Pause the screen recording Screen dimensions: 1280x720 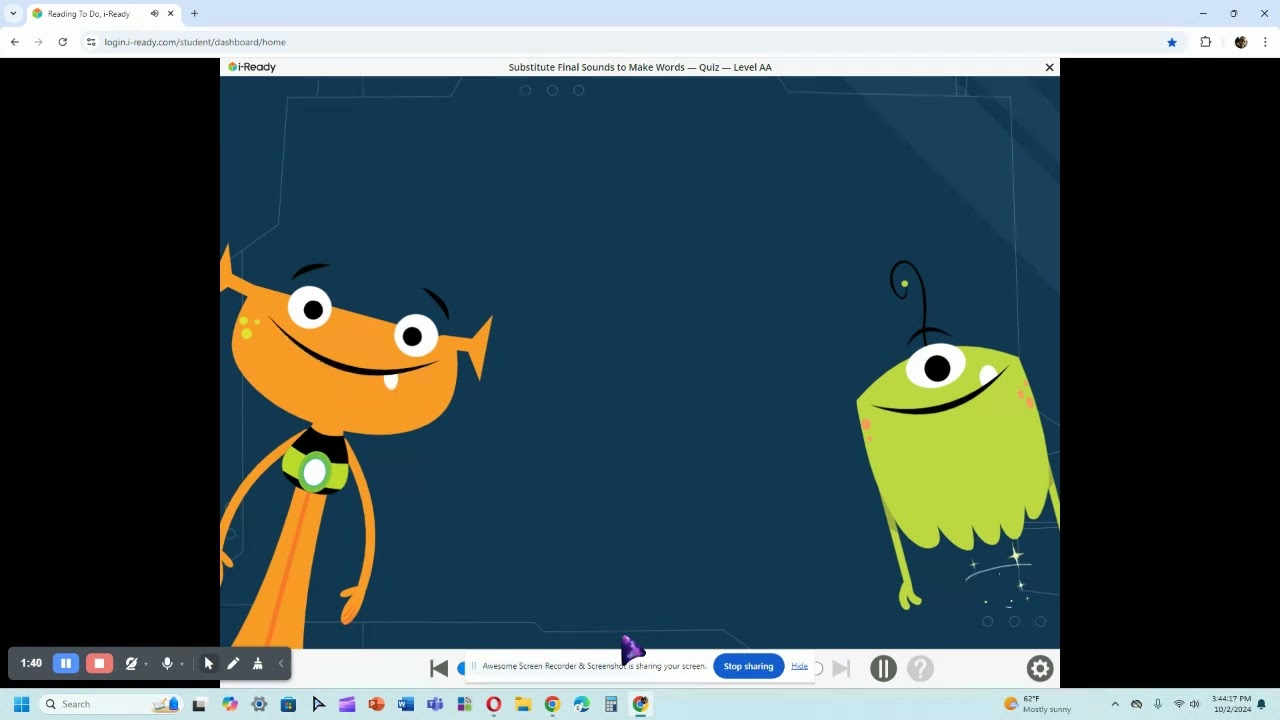66,663
